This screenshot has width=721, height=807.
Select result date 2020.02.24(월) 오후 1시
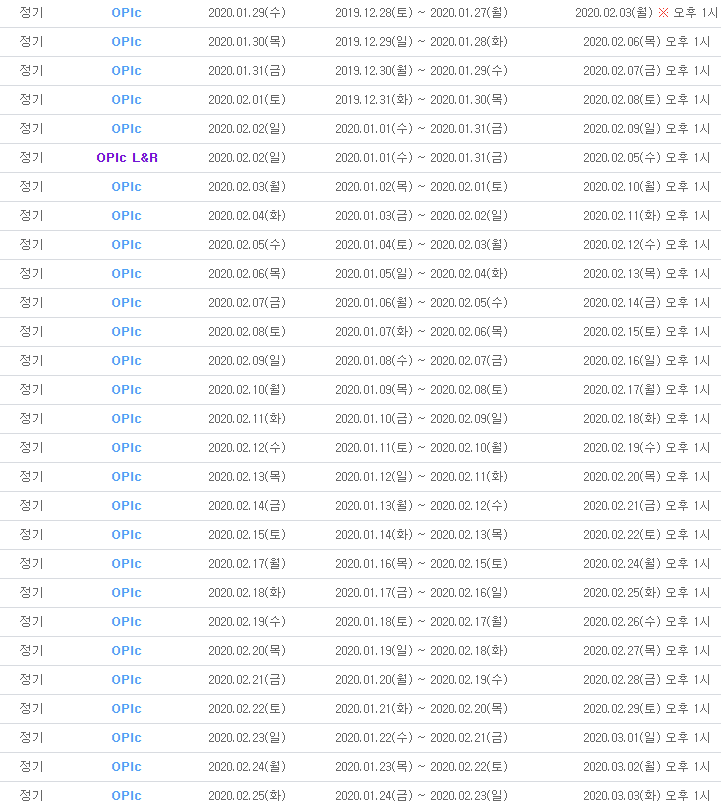(646, 563)
